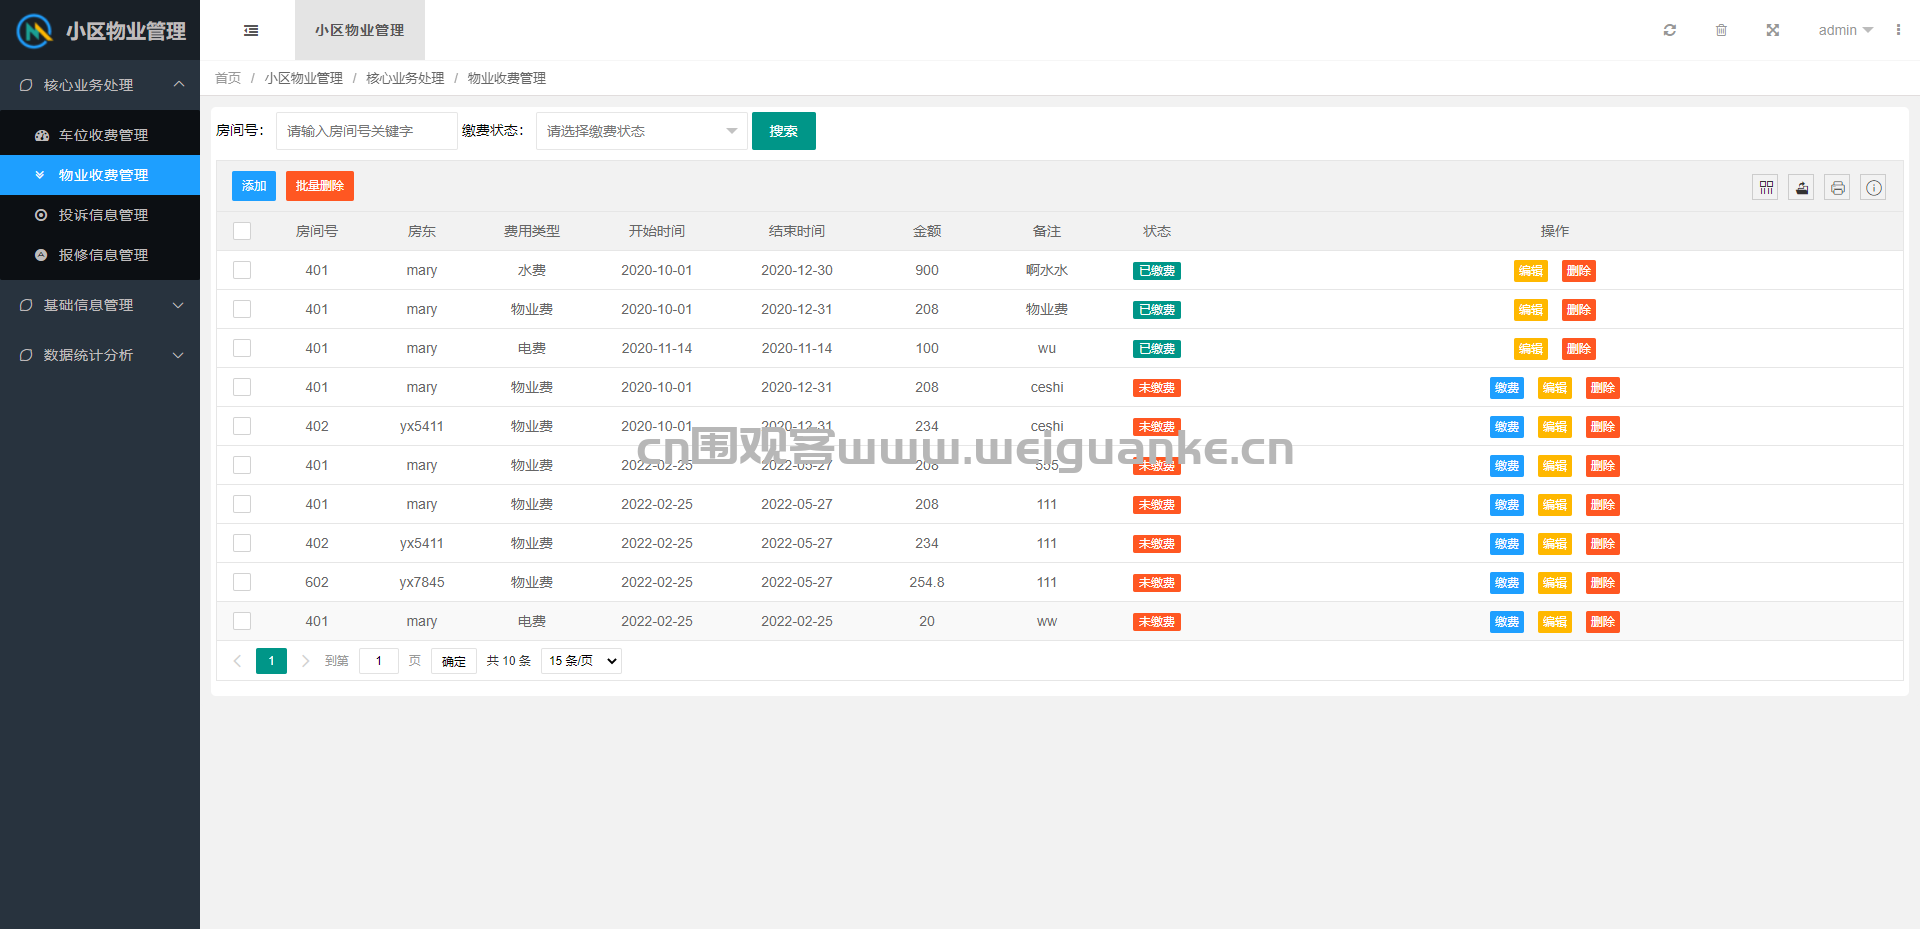Check the 402 row ending 2020-12-31
The width and height of the screenshot is (1920, 929).
(242, 426)
